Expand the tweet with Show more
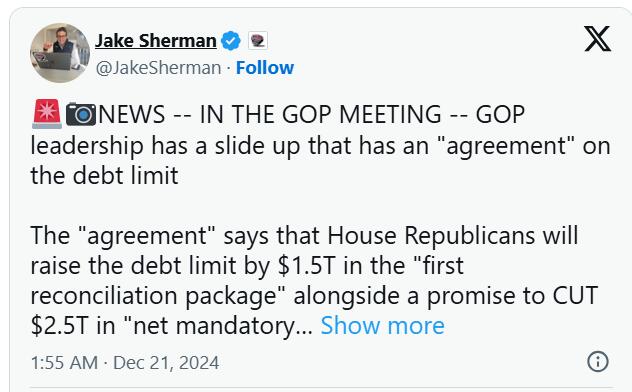632x392 pixels. click(x=383, y=325)
